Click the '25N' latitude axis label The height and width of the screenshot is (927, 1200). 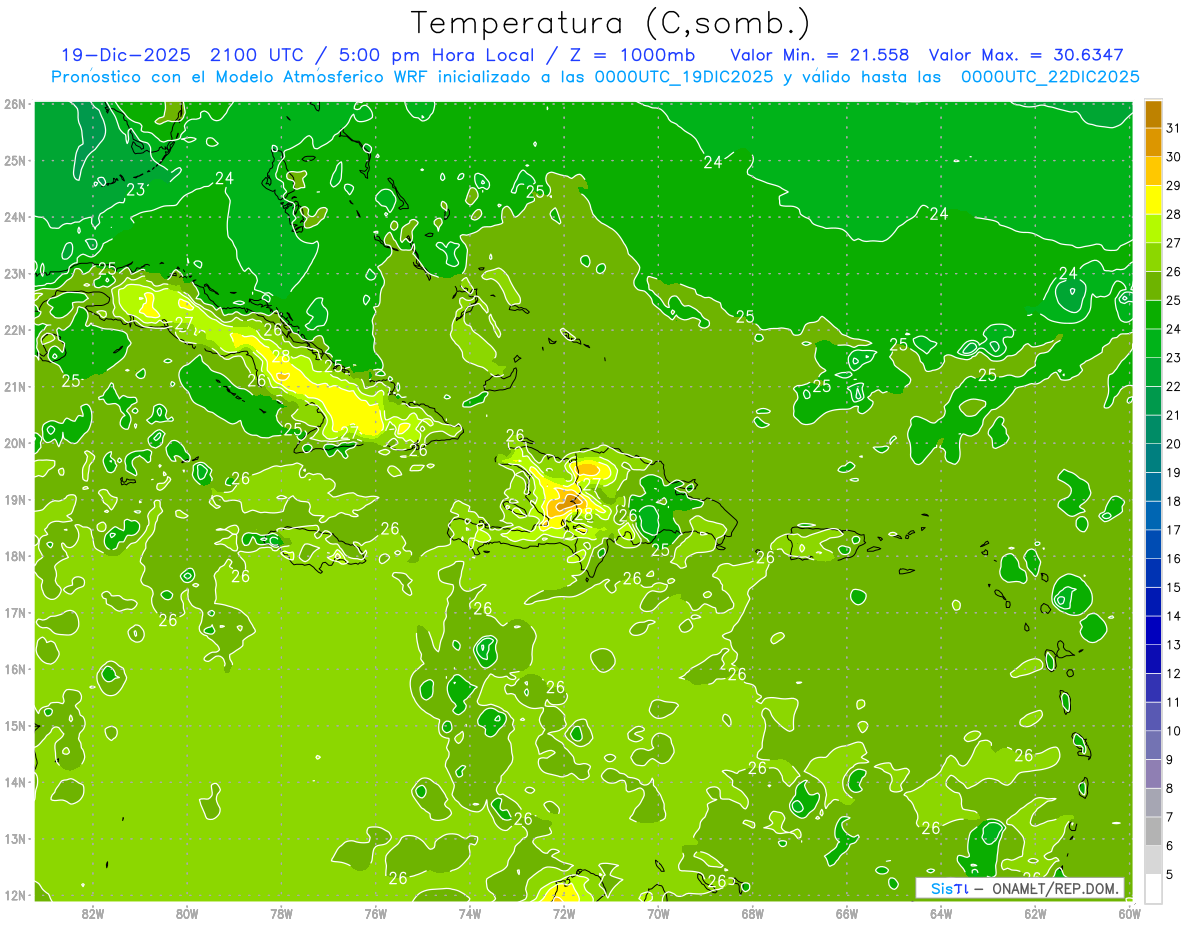point(15,160)
